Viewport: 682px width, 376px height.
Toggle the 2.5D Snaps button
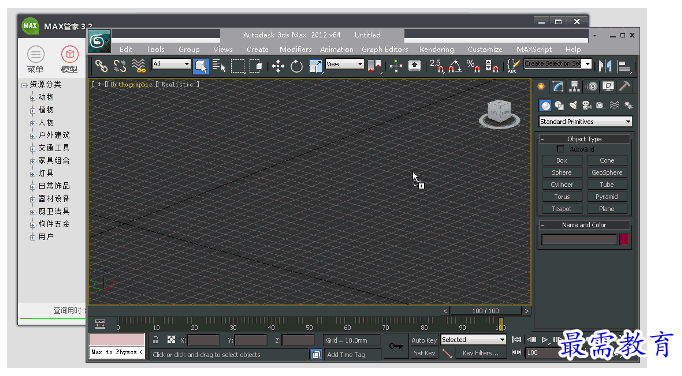pyautogui.click(x=436, y=66)
